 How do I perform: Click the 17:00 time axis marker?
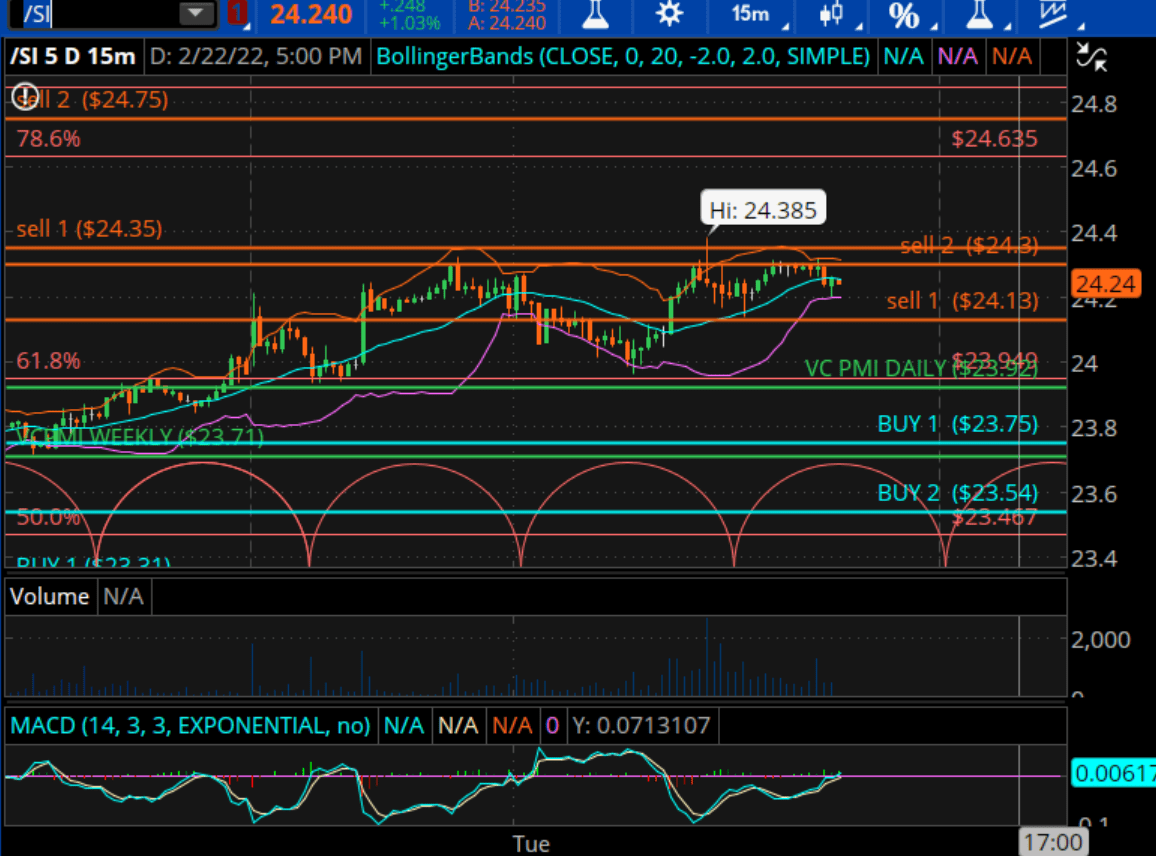(x=1053, y=842)
